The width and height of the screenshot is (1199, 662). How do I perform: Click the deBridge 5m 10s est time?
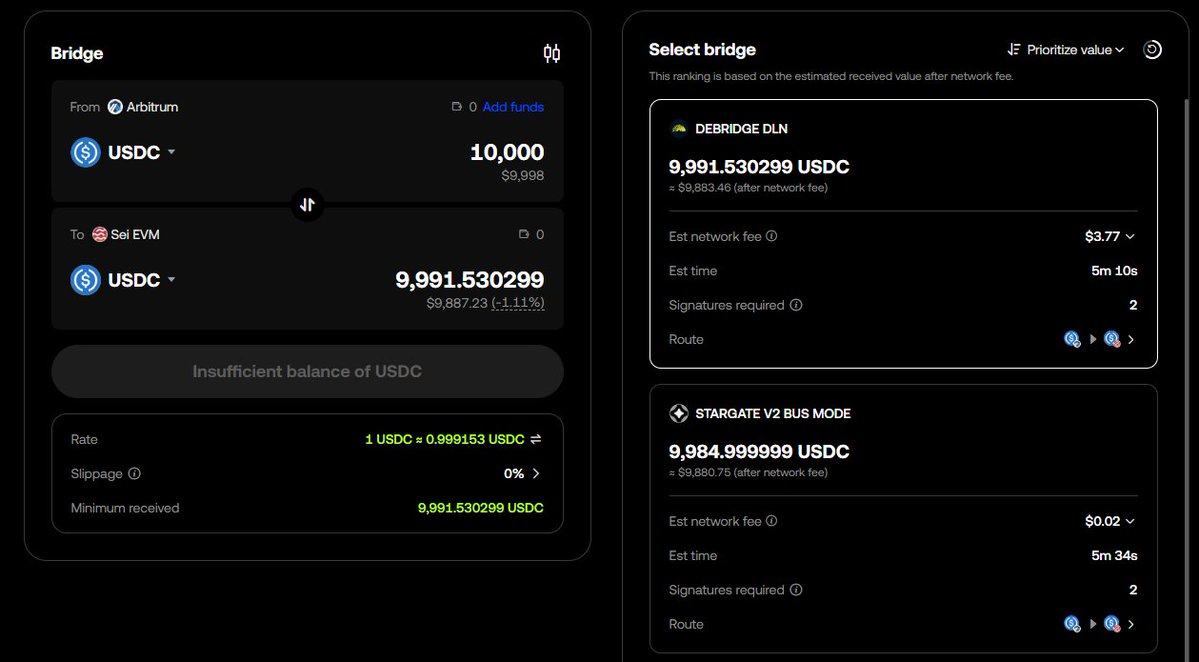point(1114,271)
